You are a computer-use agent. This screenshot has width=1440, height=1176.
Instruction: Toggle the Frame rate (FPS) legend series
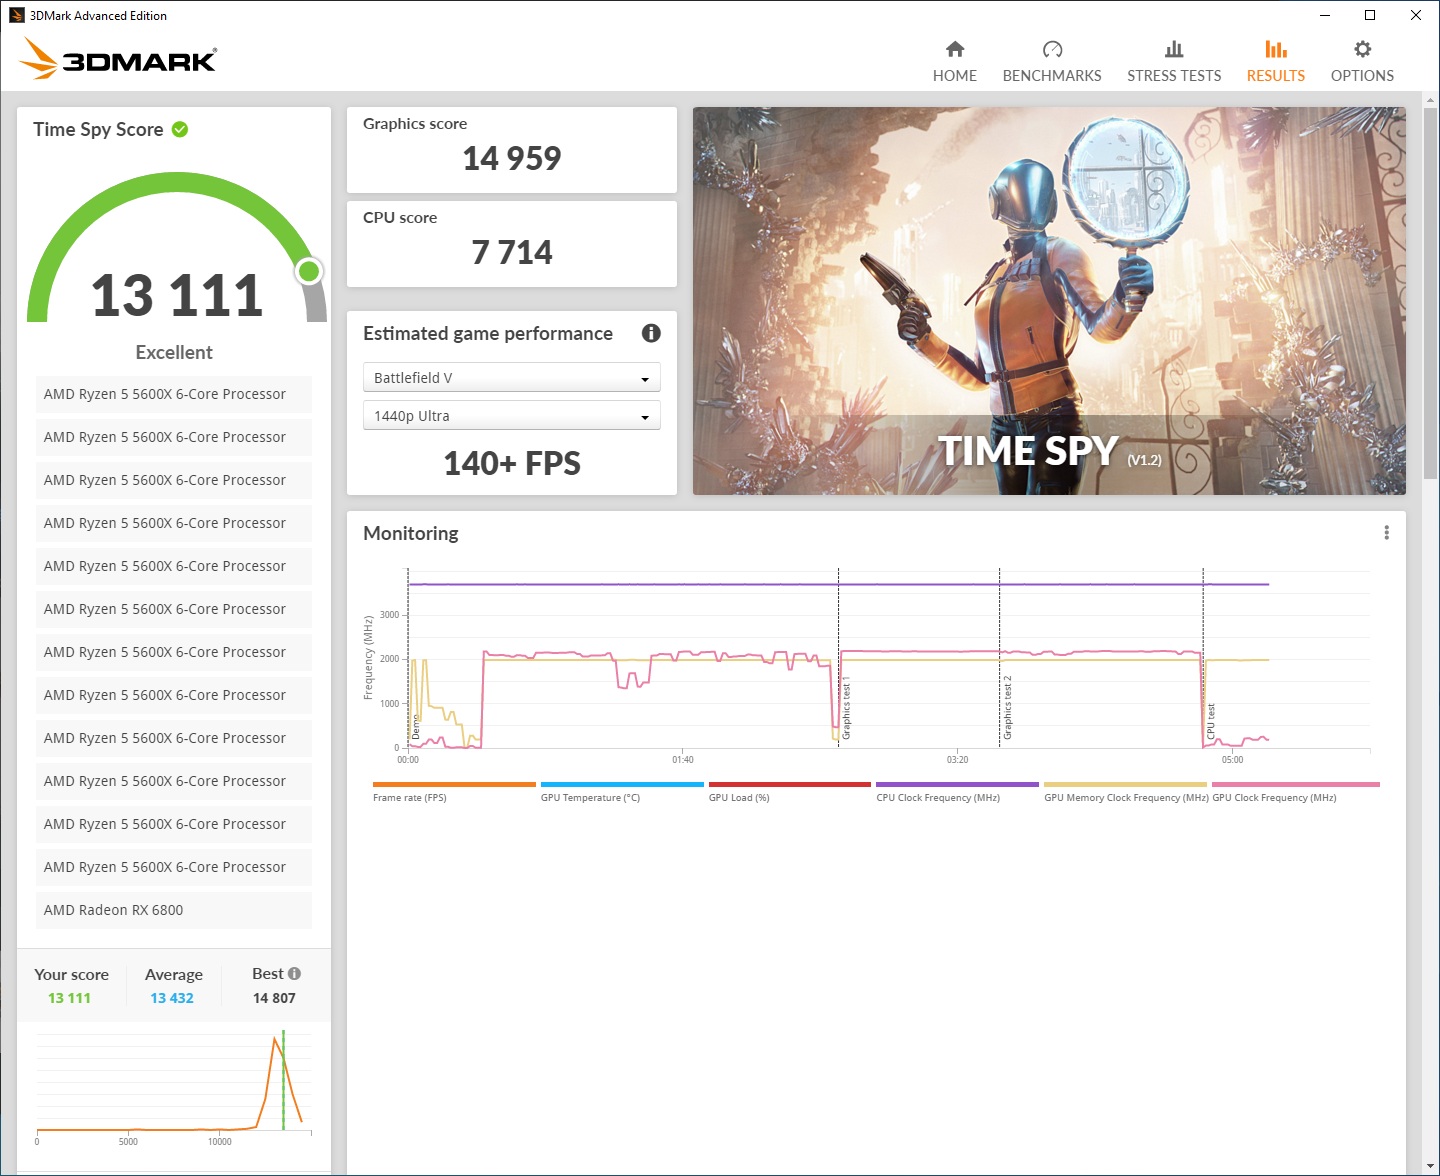tap(410, 798)
